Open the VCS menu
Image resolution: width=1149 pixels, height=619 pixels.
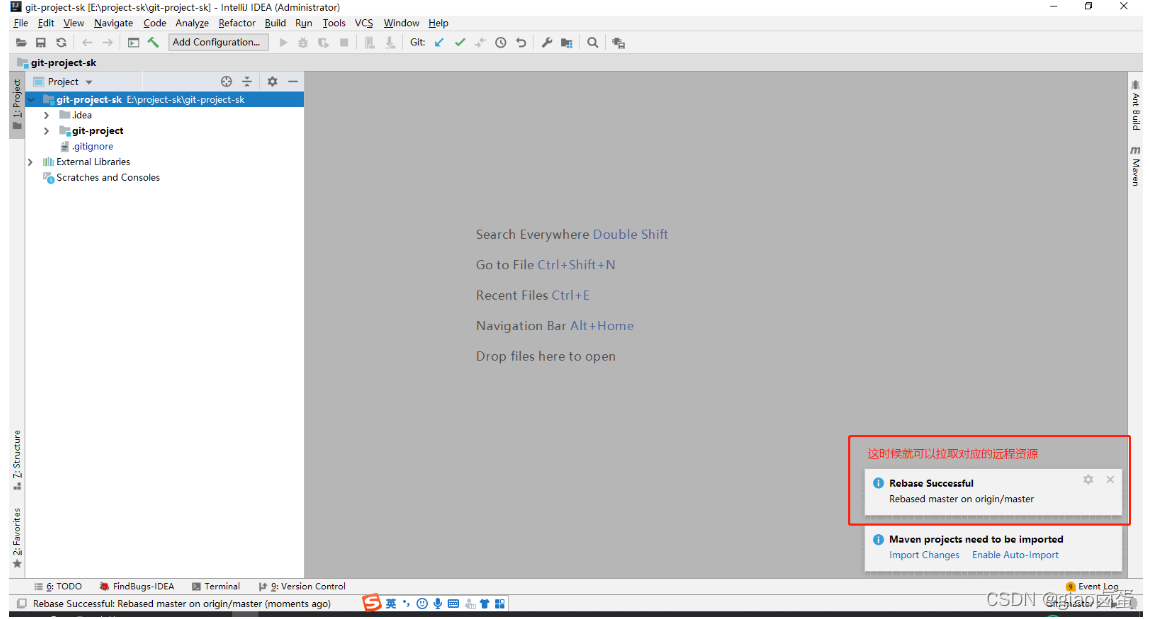tap(364, 23)
